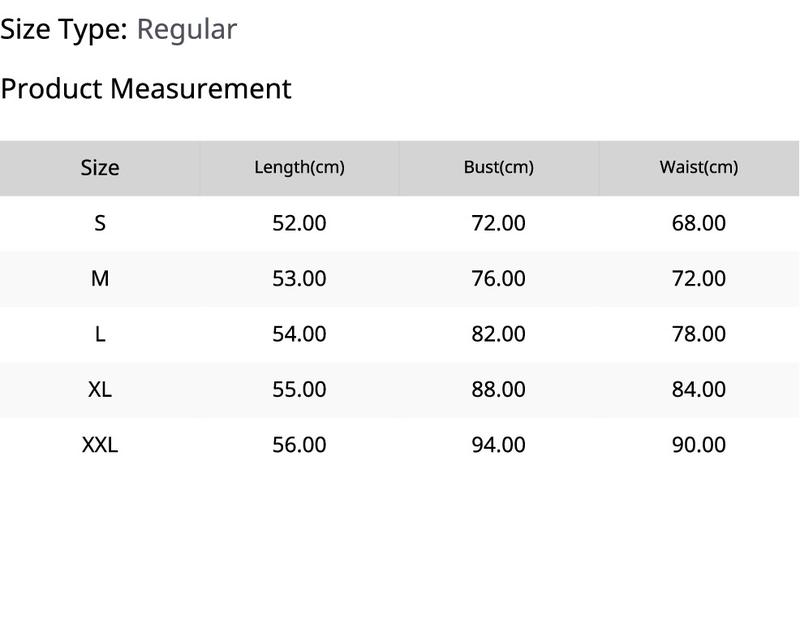
Task: Click the Regular size type value
Action: (x=187, y=29)
